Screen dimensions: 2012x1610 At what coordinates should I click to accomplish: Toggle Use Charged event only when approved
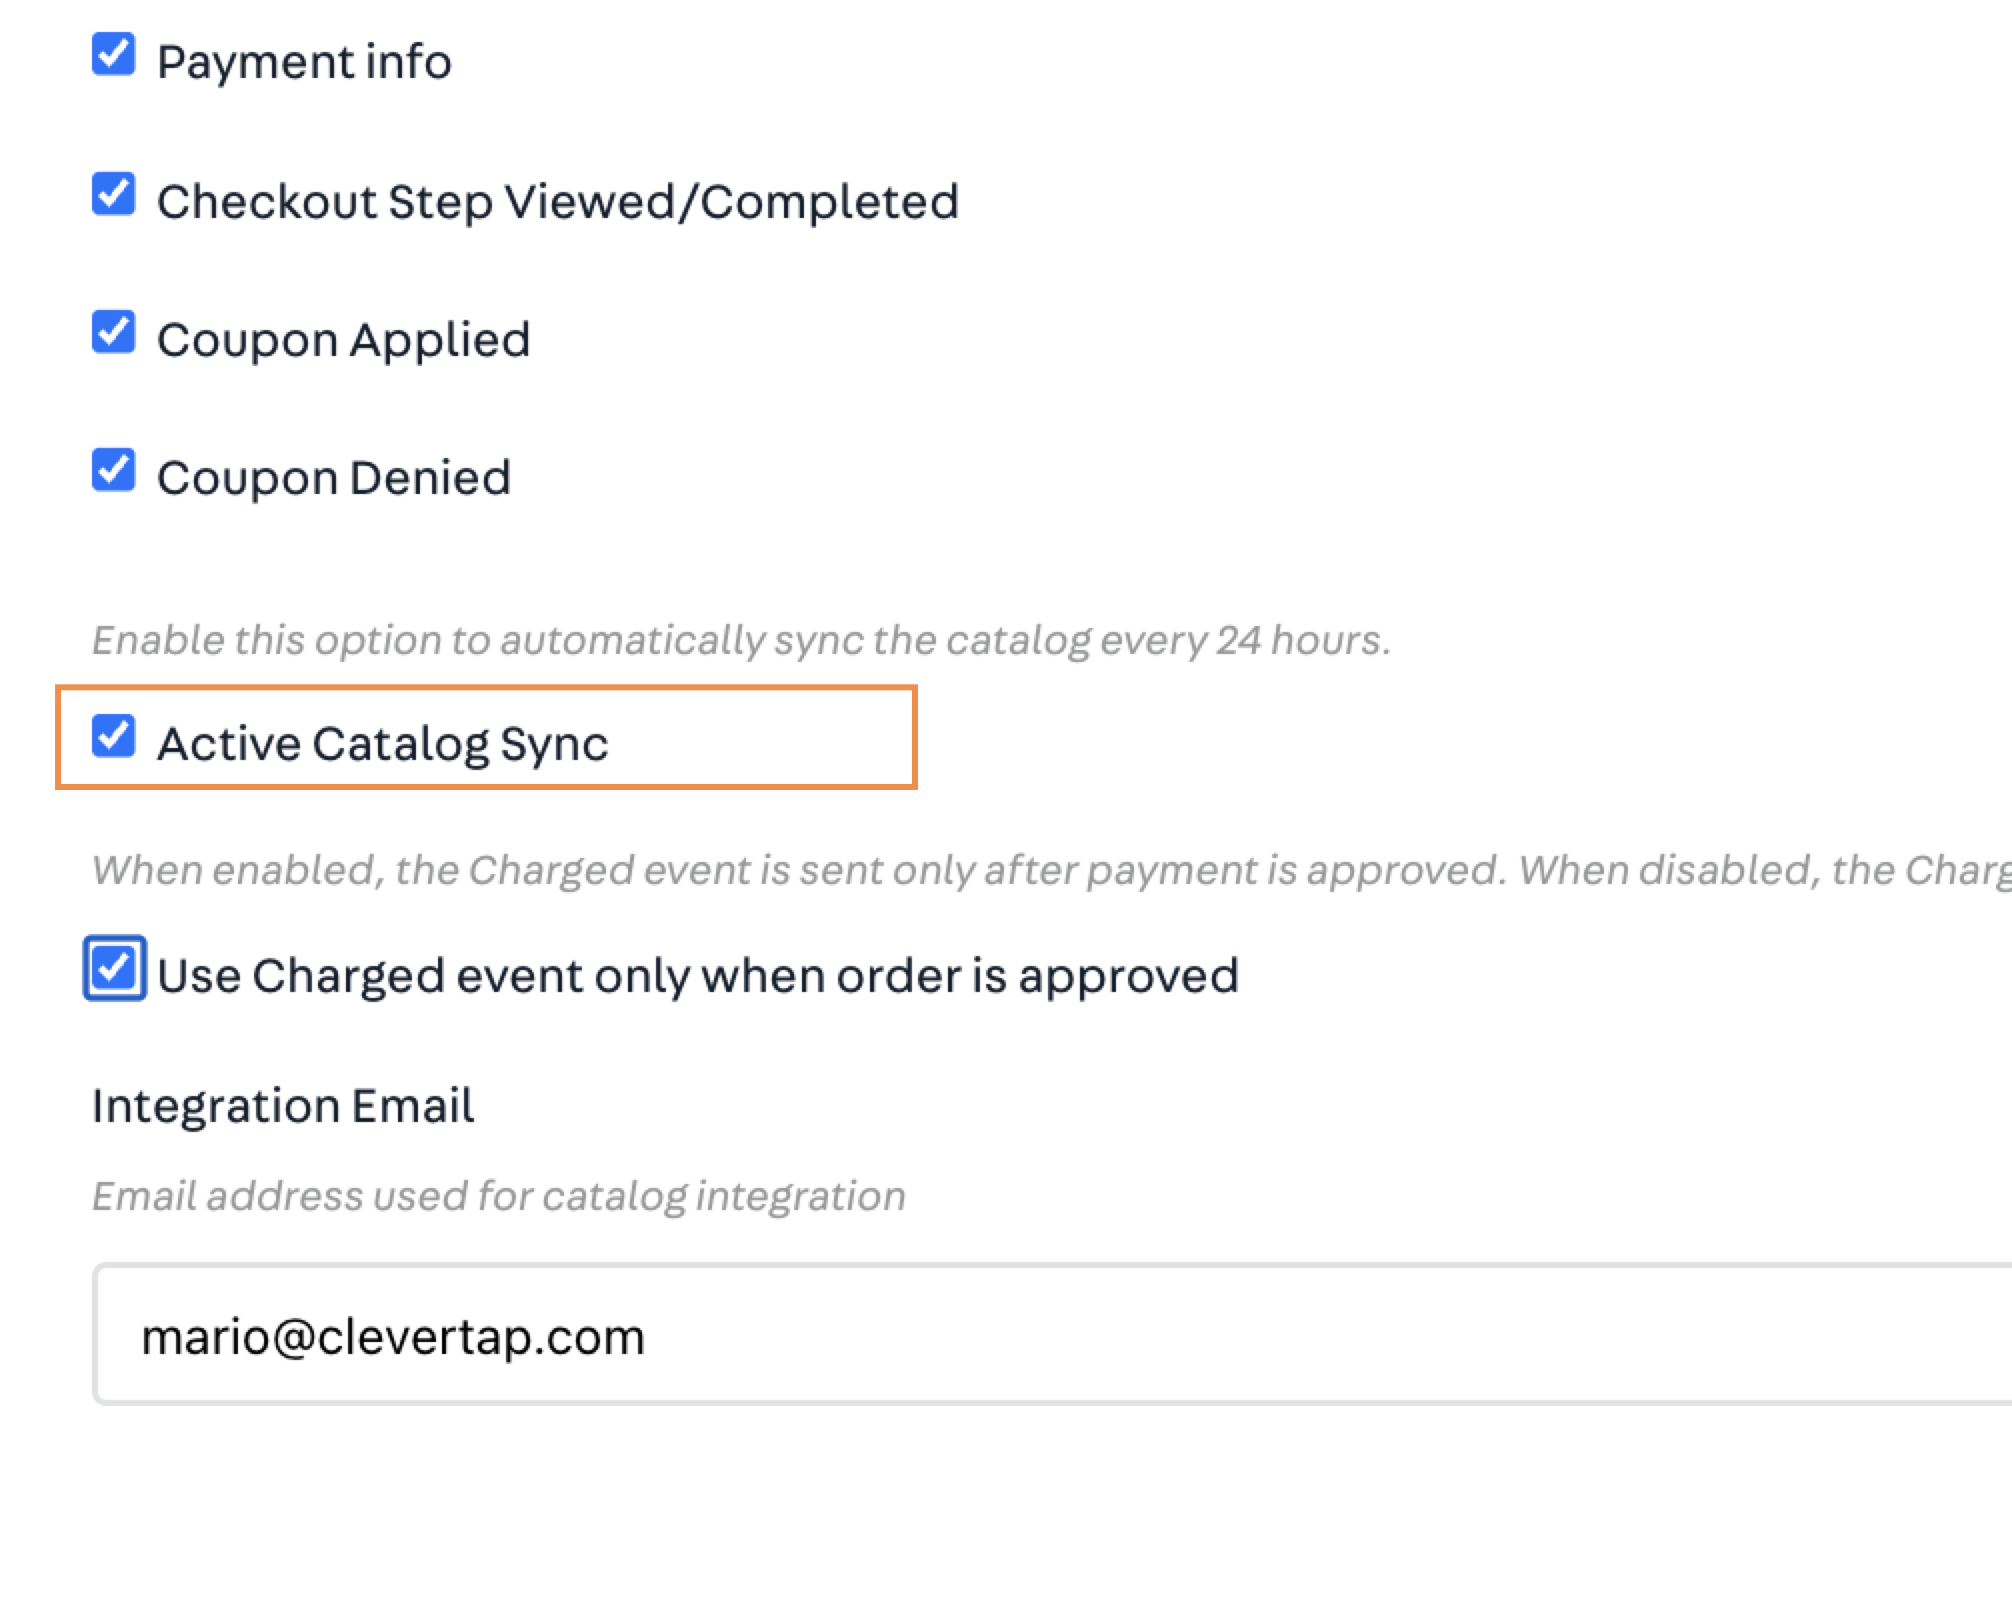point(114,968)
